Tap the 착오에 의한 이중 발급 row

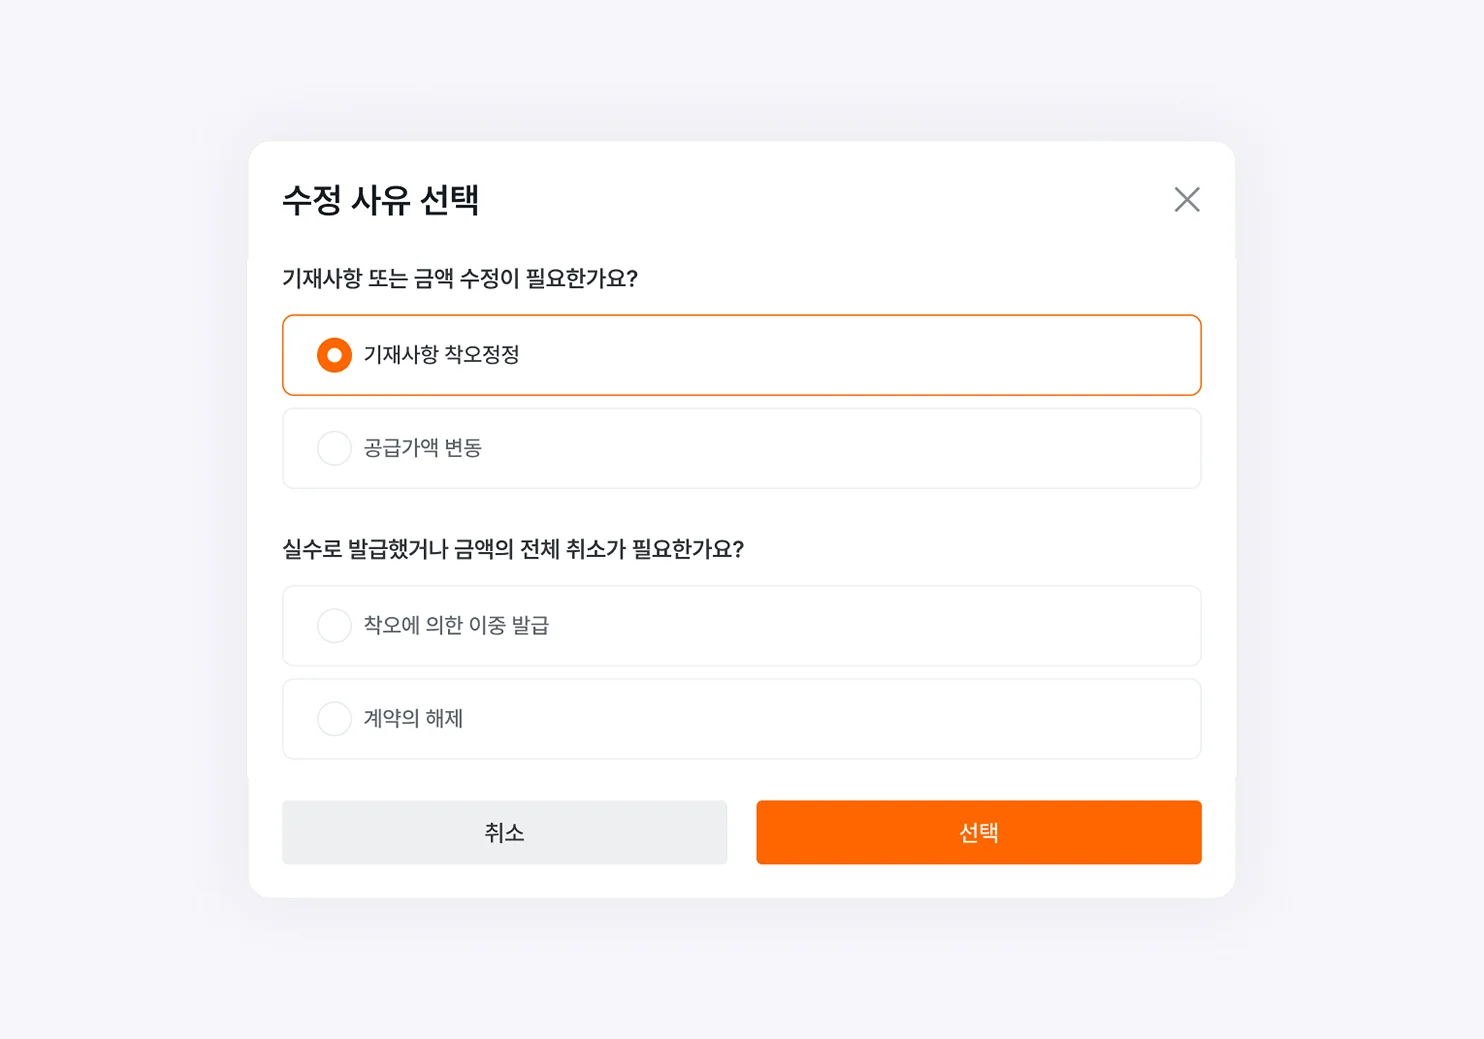[741, 625]
